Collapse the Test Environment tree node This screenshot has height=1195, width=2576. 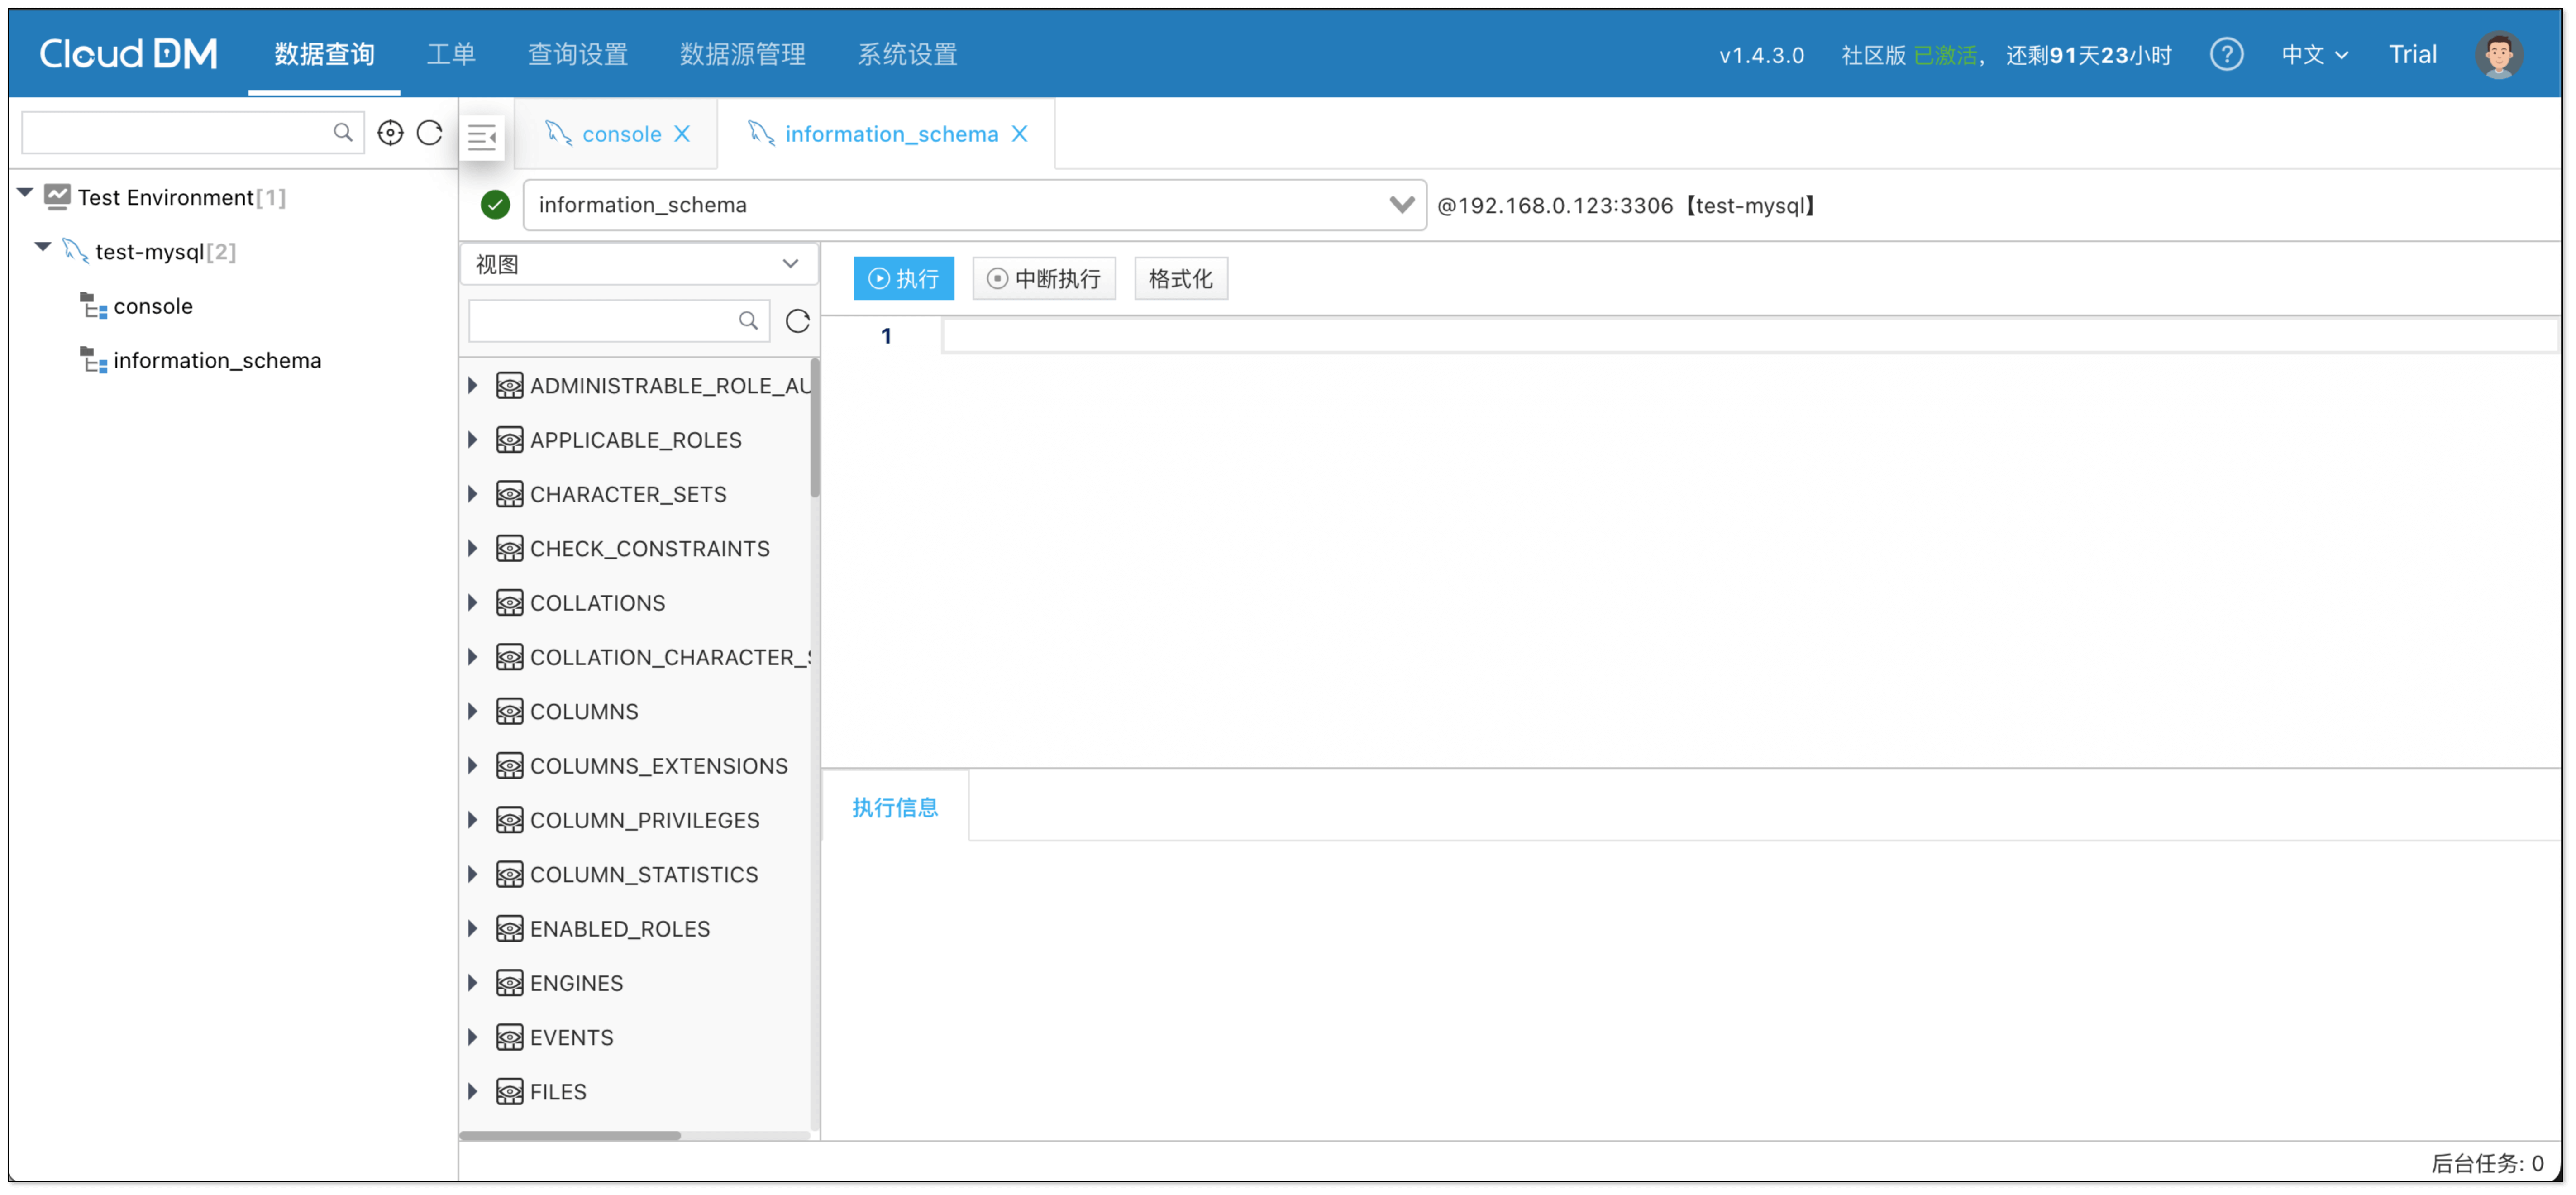point(26,193)
